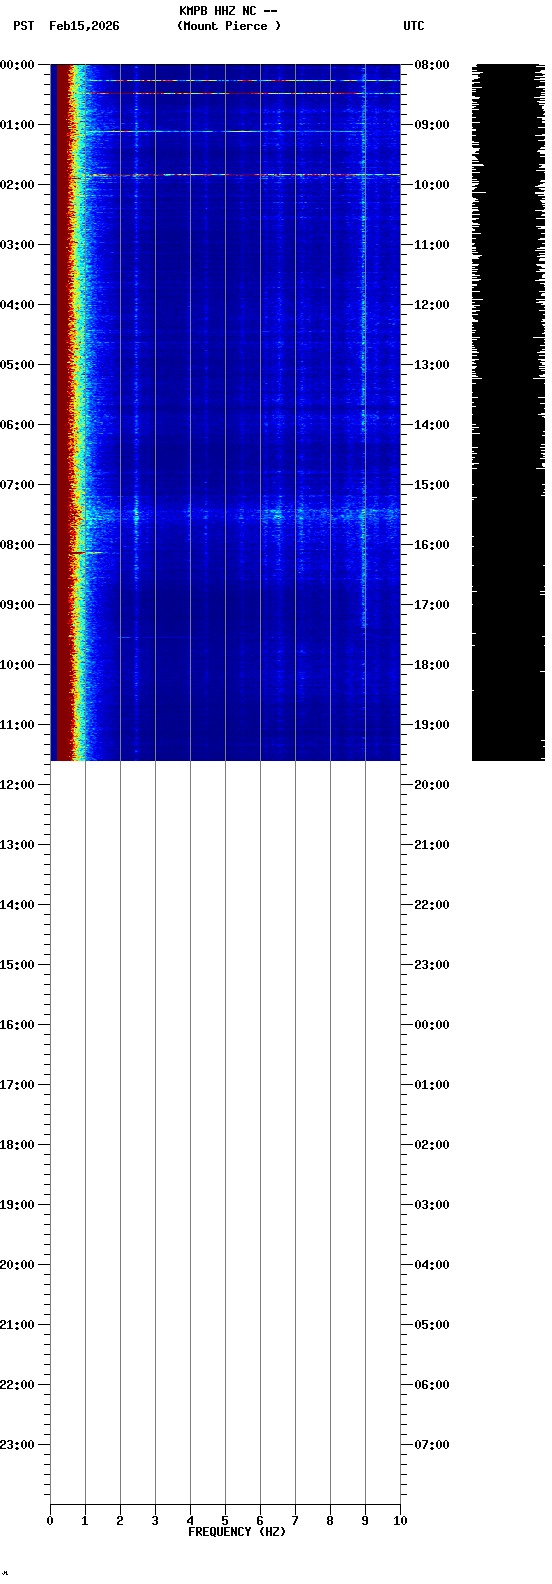Click the PST timezone label
This screenshot has height=1584, width=552.
[x=23, y=26]
